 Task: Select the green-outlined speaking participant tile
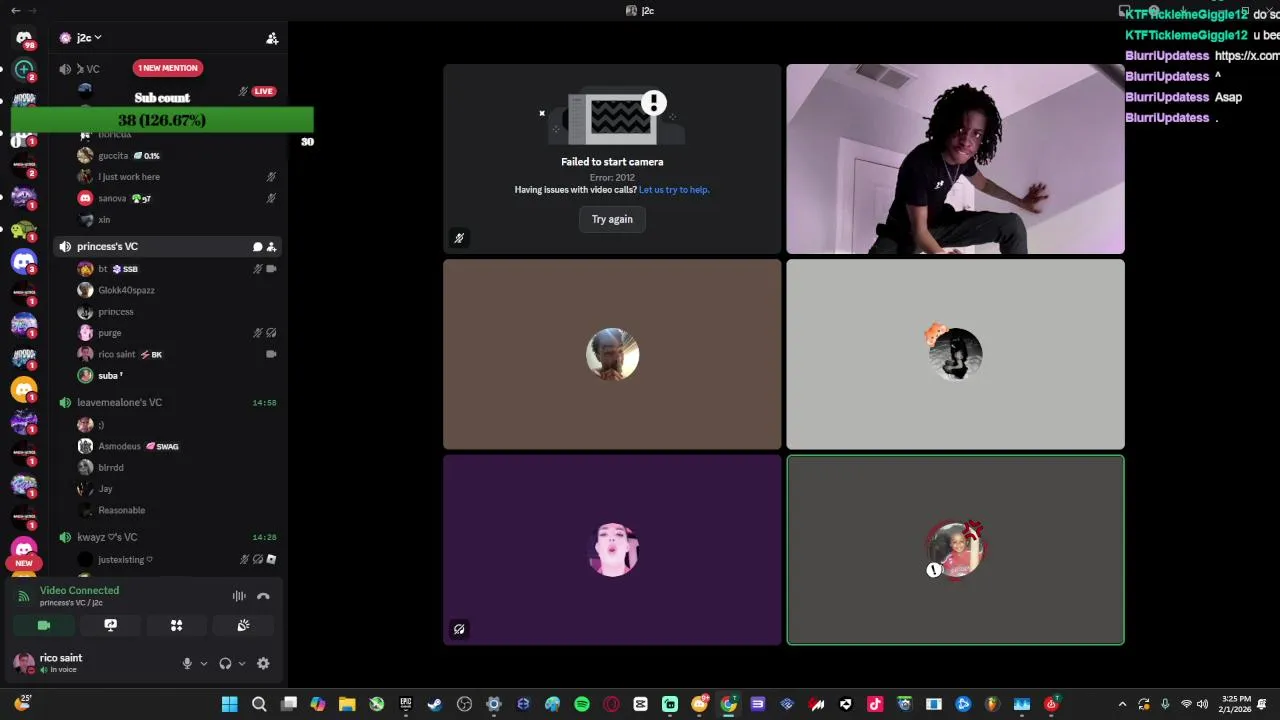(x=955, y=550)
